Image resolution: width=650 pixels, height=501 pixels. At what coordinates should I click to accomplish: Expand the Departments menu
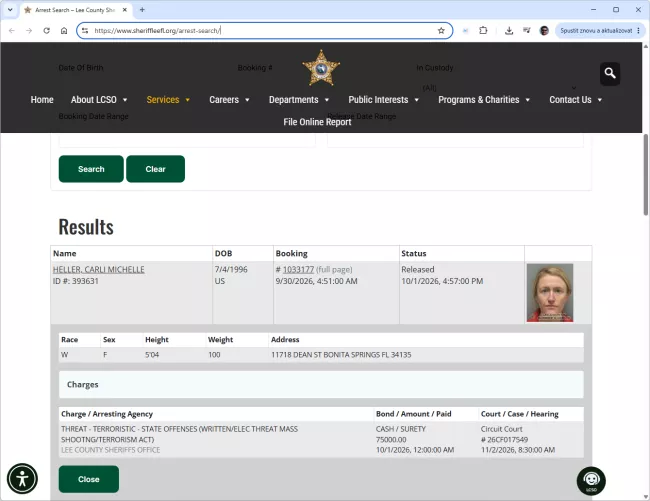[x=299, y=100]
